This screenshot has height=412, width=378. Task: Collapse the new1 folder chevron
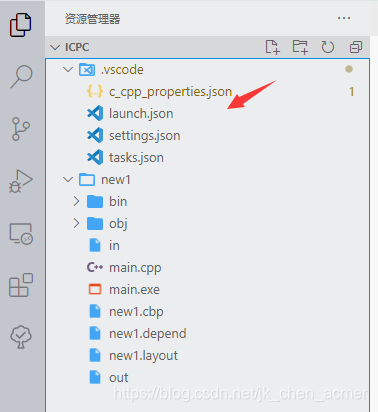coord(68,180)
